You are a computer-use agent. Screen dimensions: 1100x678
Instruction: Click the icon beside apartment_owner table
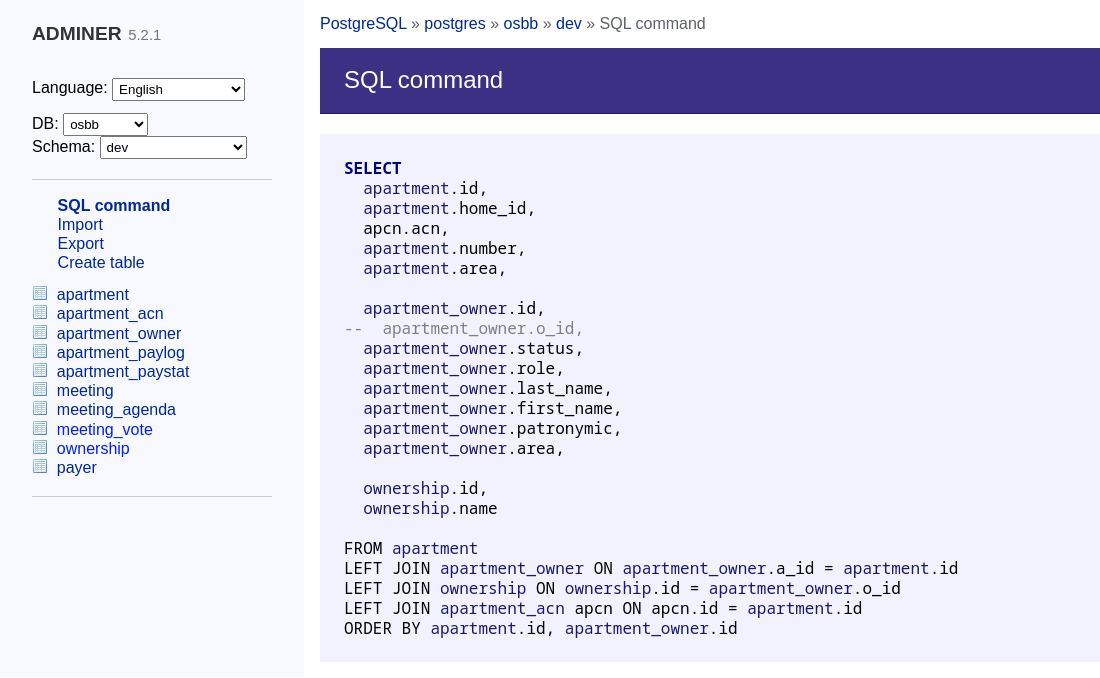coord(40,333)
